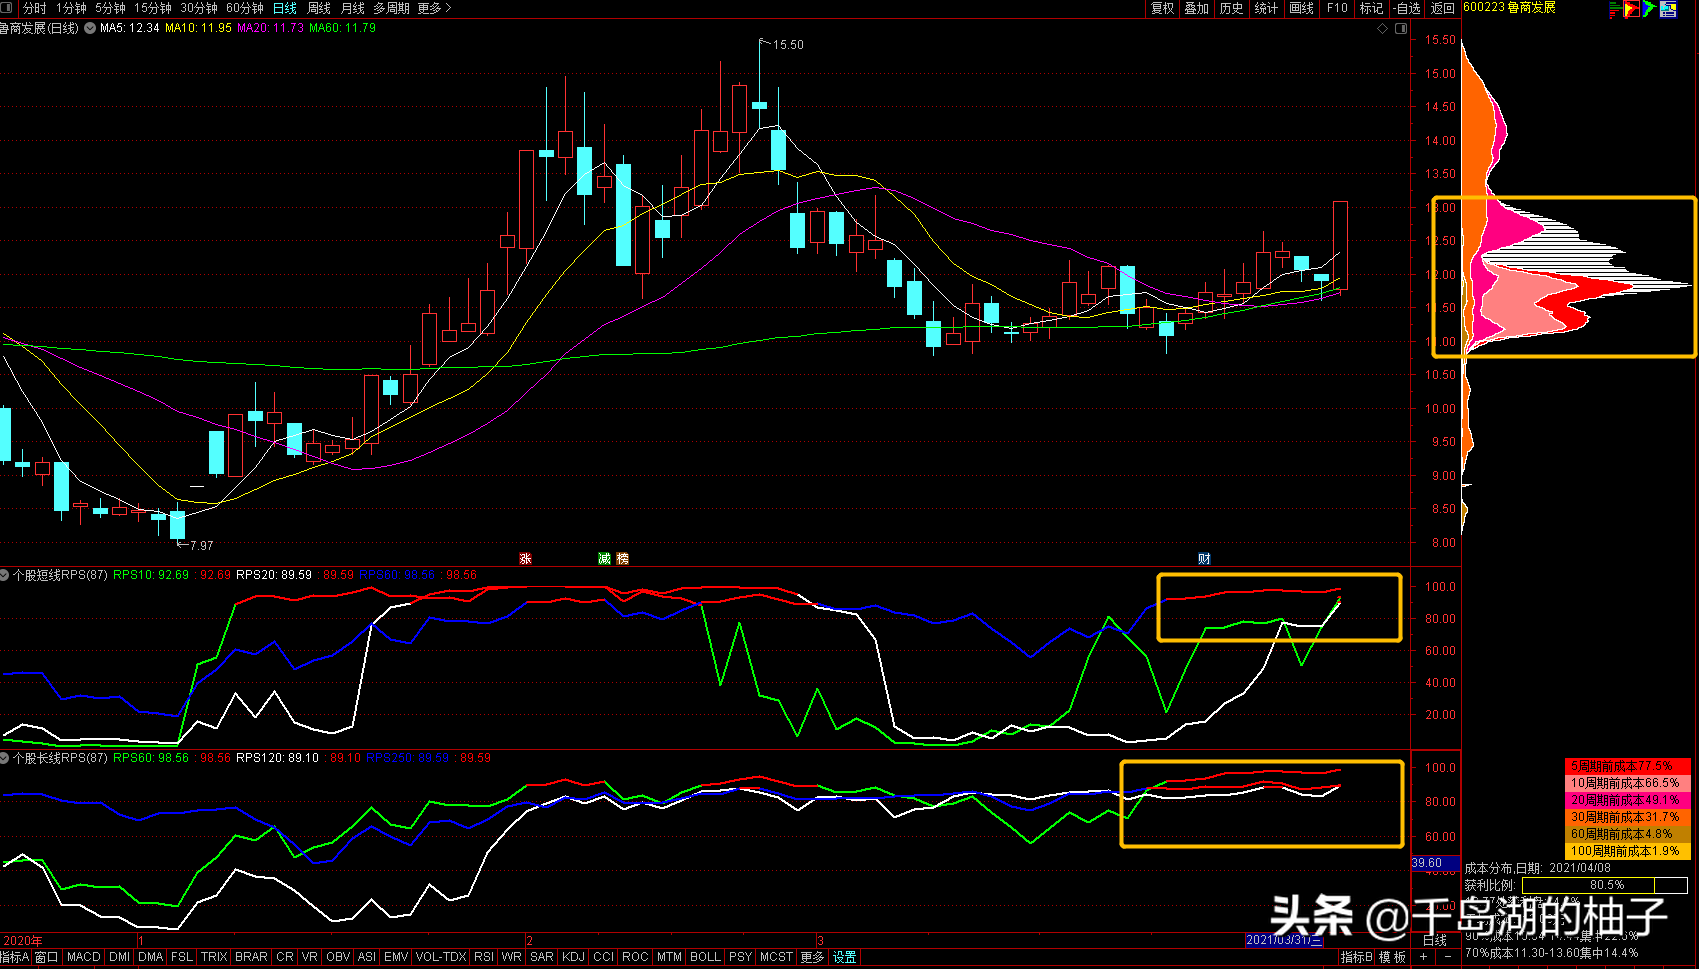Select the MACD indicator tab at bottom

pyautogui.click(x=83, y=957)
